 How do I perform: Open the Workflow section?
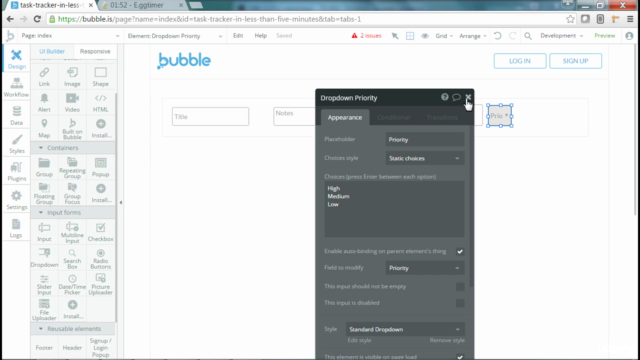16,87
